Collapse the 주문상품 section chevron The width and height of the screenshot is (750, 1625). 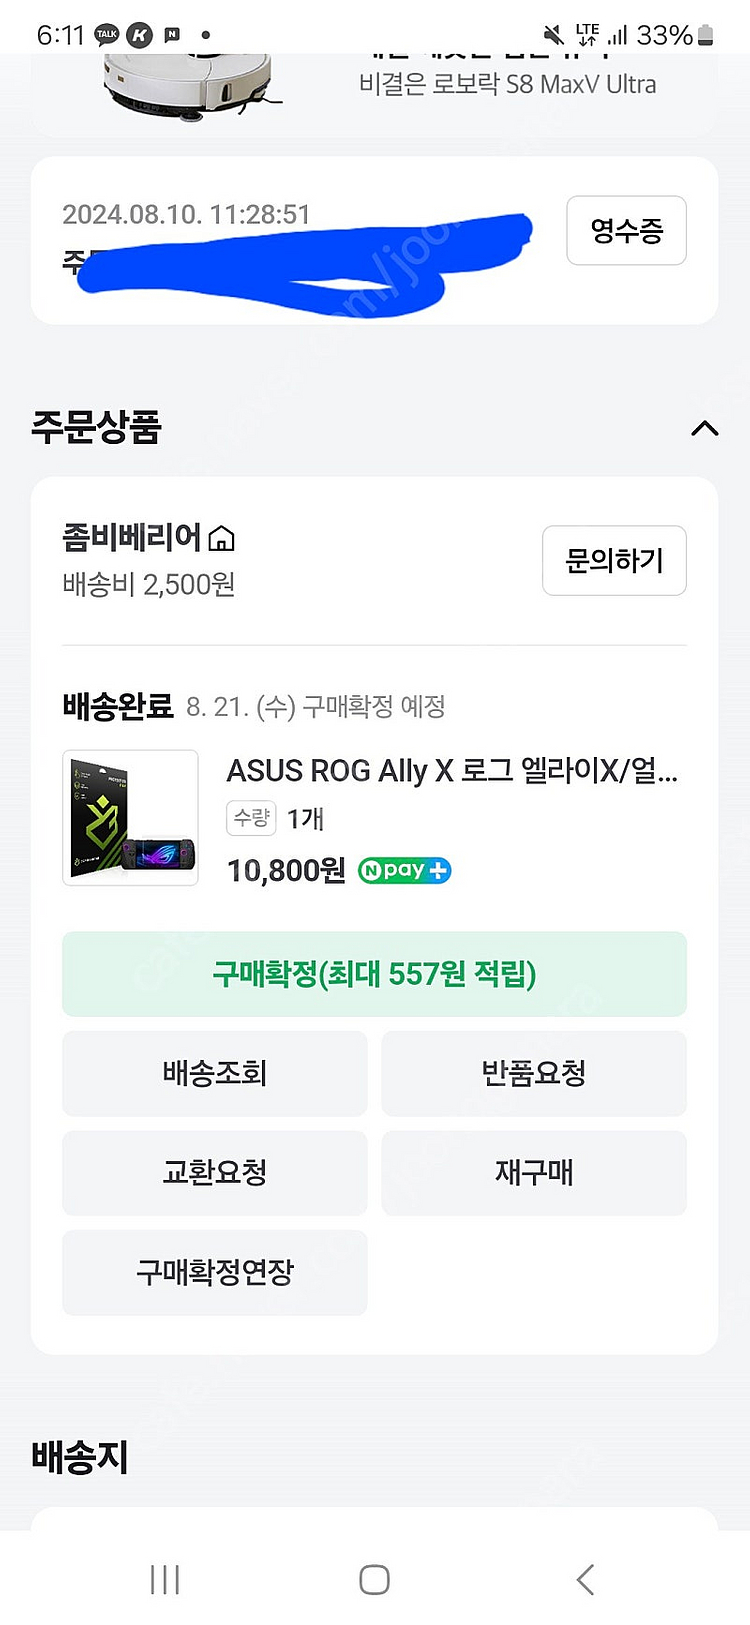704,428
